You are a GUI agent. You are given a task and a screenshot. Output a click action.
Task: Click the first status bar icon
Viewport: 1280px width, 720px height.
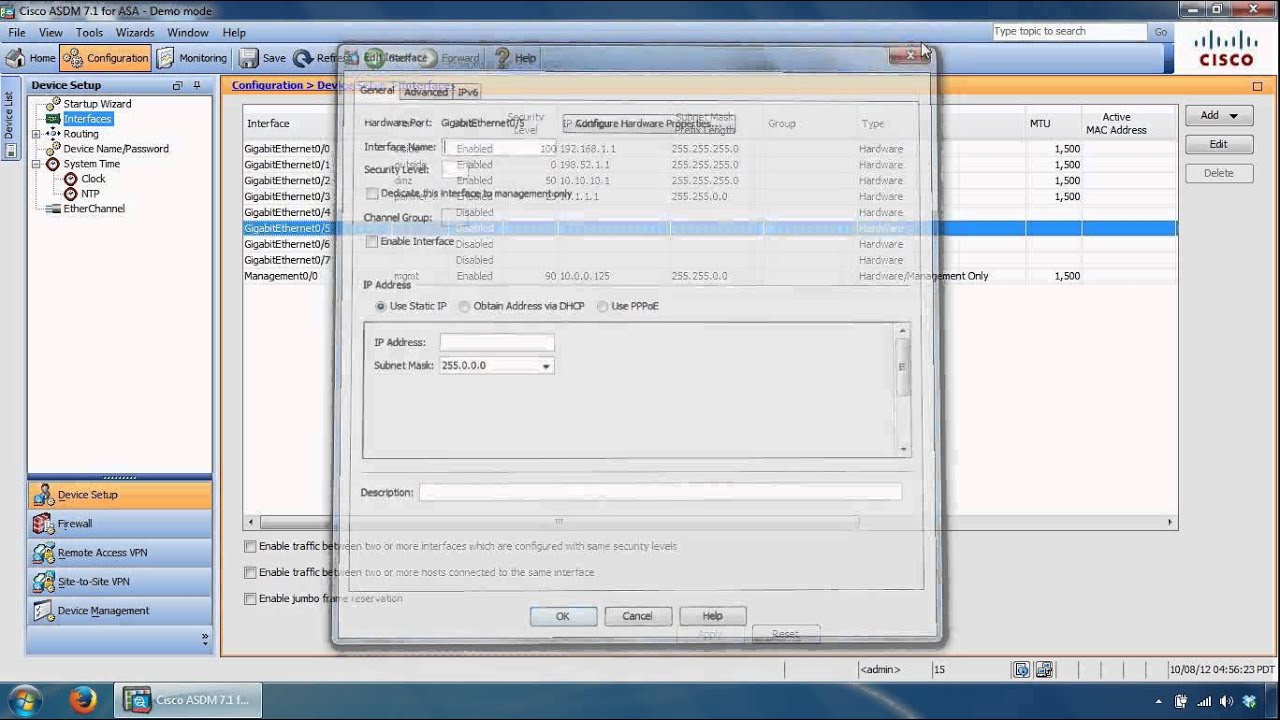[1022, 670]
